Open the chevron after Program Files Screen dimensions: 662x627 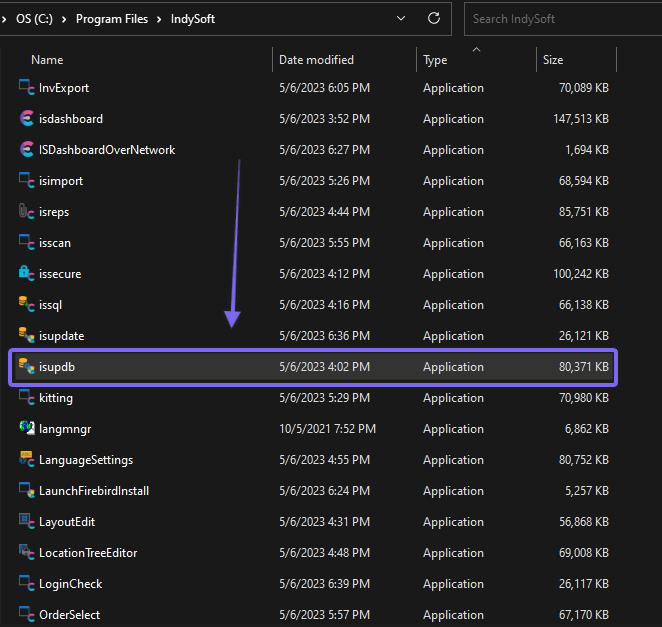tap(158, 19)
